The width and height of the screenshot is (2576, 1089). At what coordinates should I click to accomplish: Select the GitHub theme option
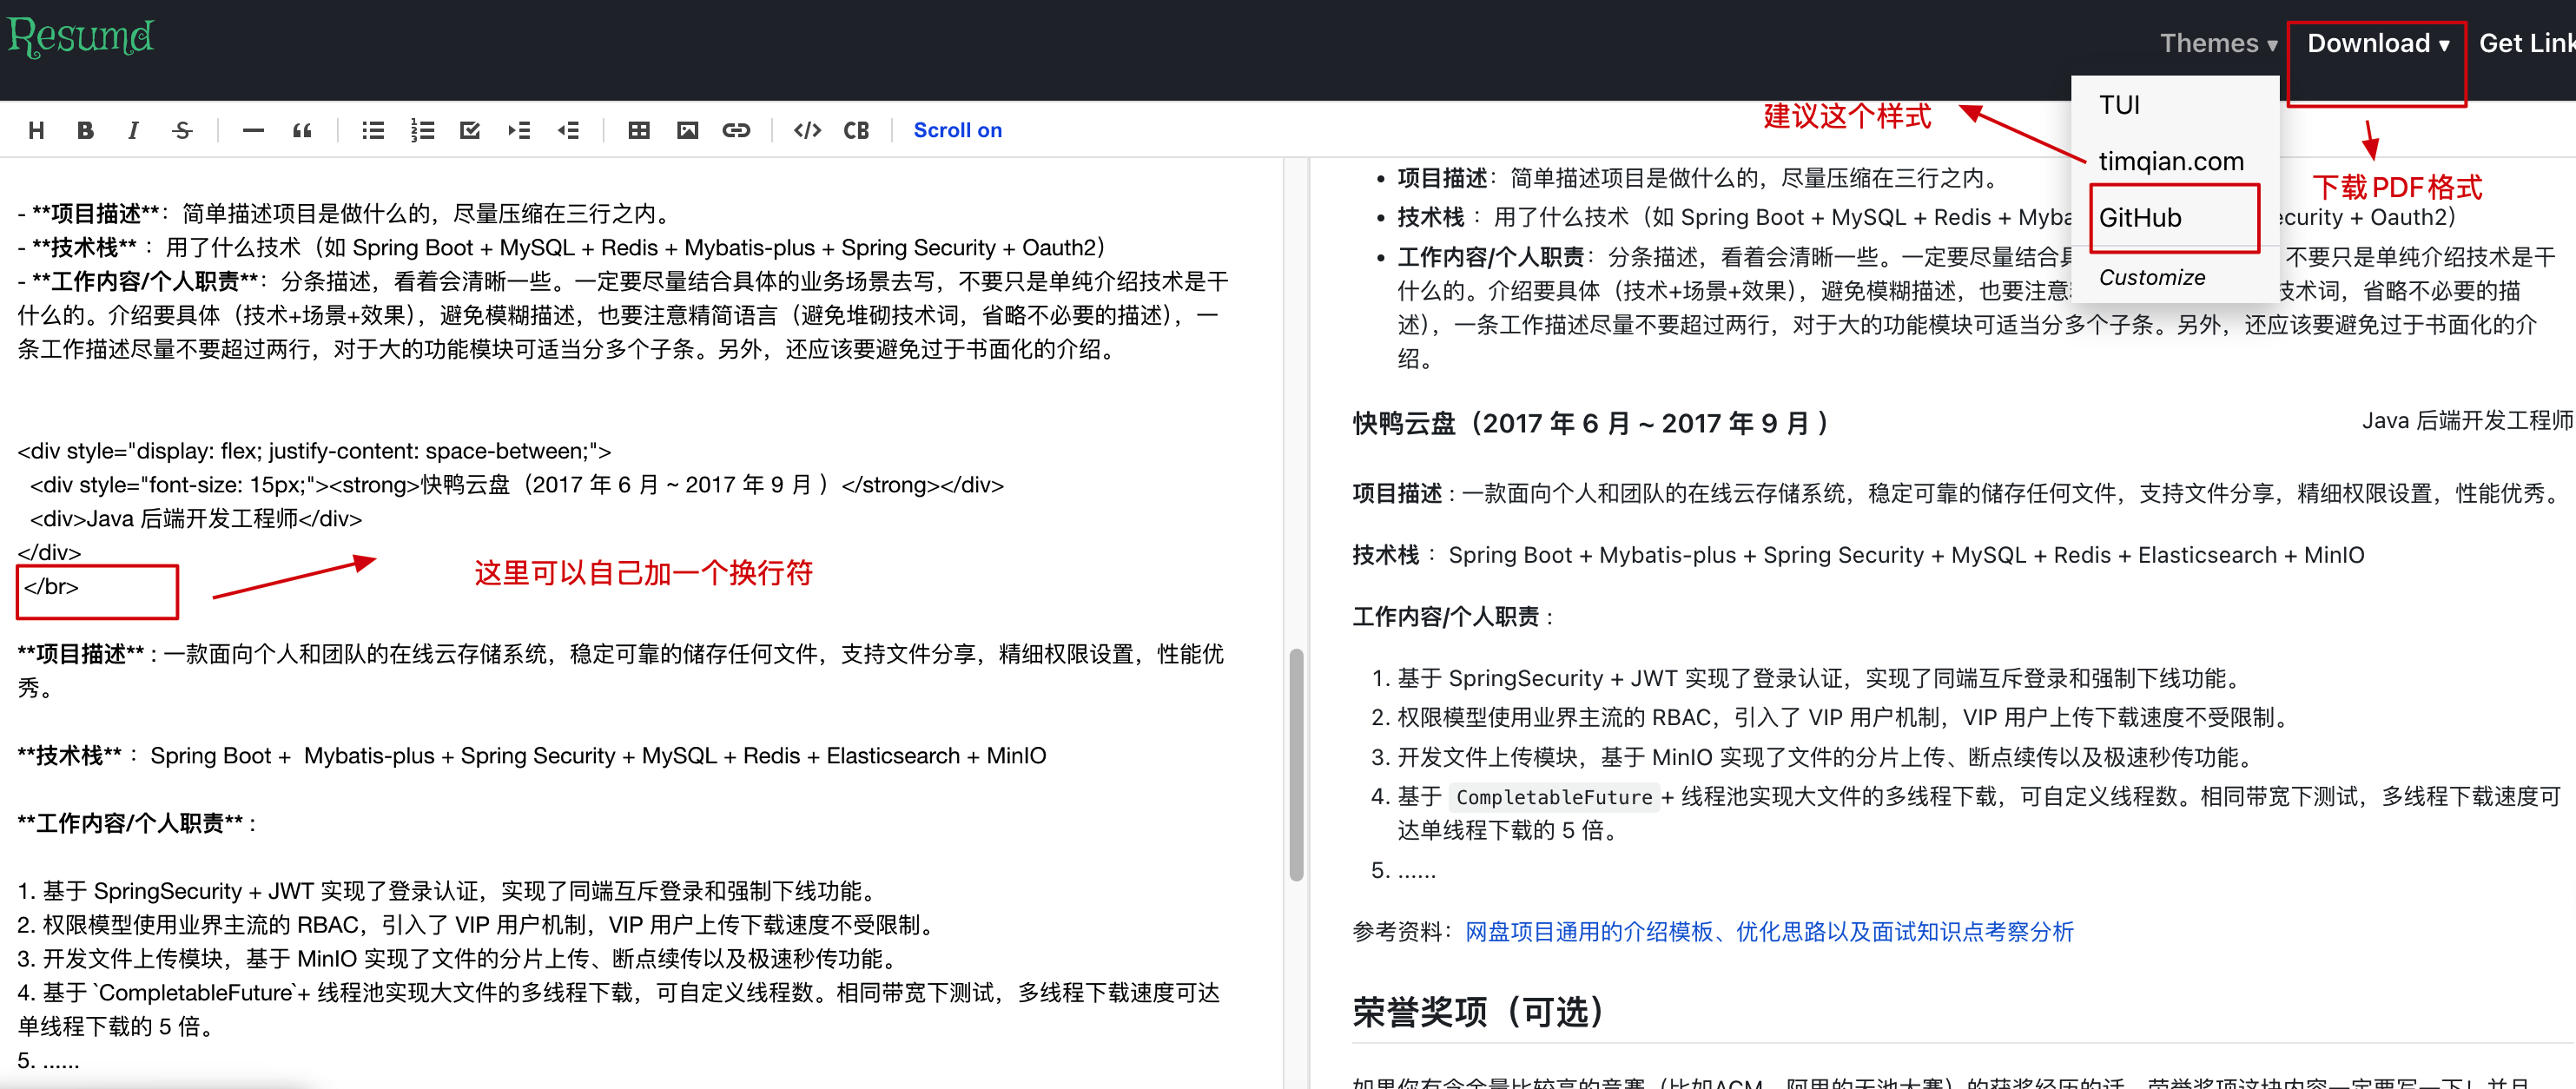tap(2140, 217)
